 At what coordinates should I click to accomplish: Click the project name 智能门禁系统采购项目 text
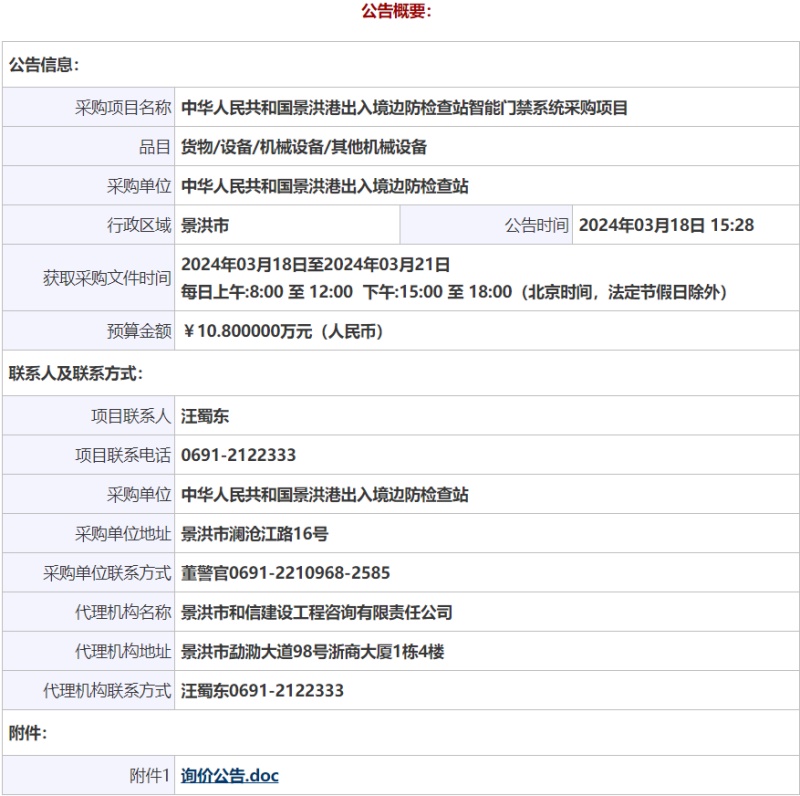tap(404, 108)
